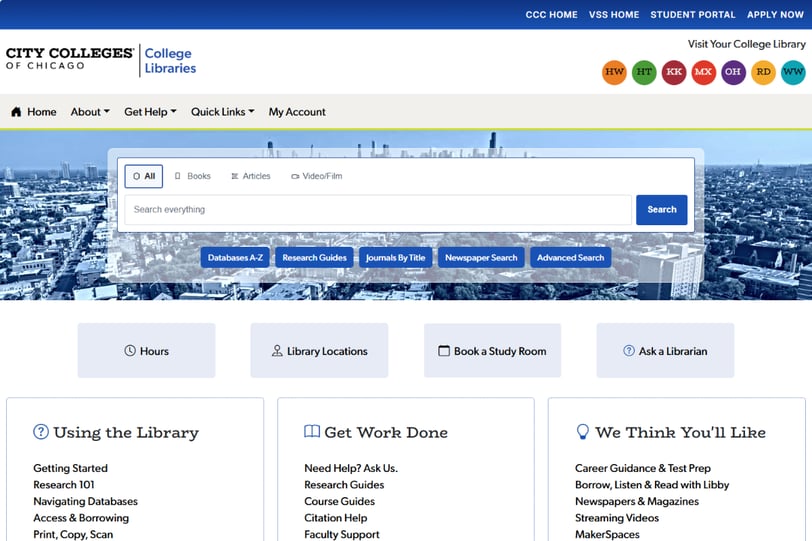
Task: Open the Navigating Databases link
Action: (85, 502)
